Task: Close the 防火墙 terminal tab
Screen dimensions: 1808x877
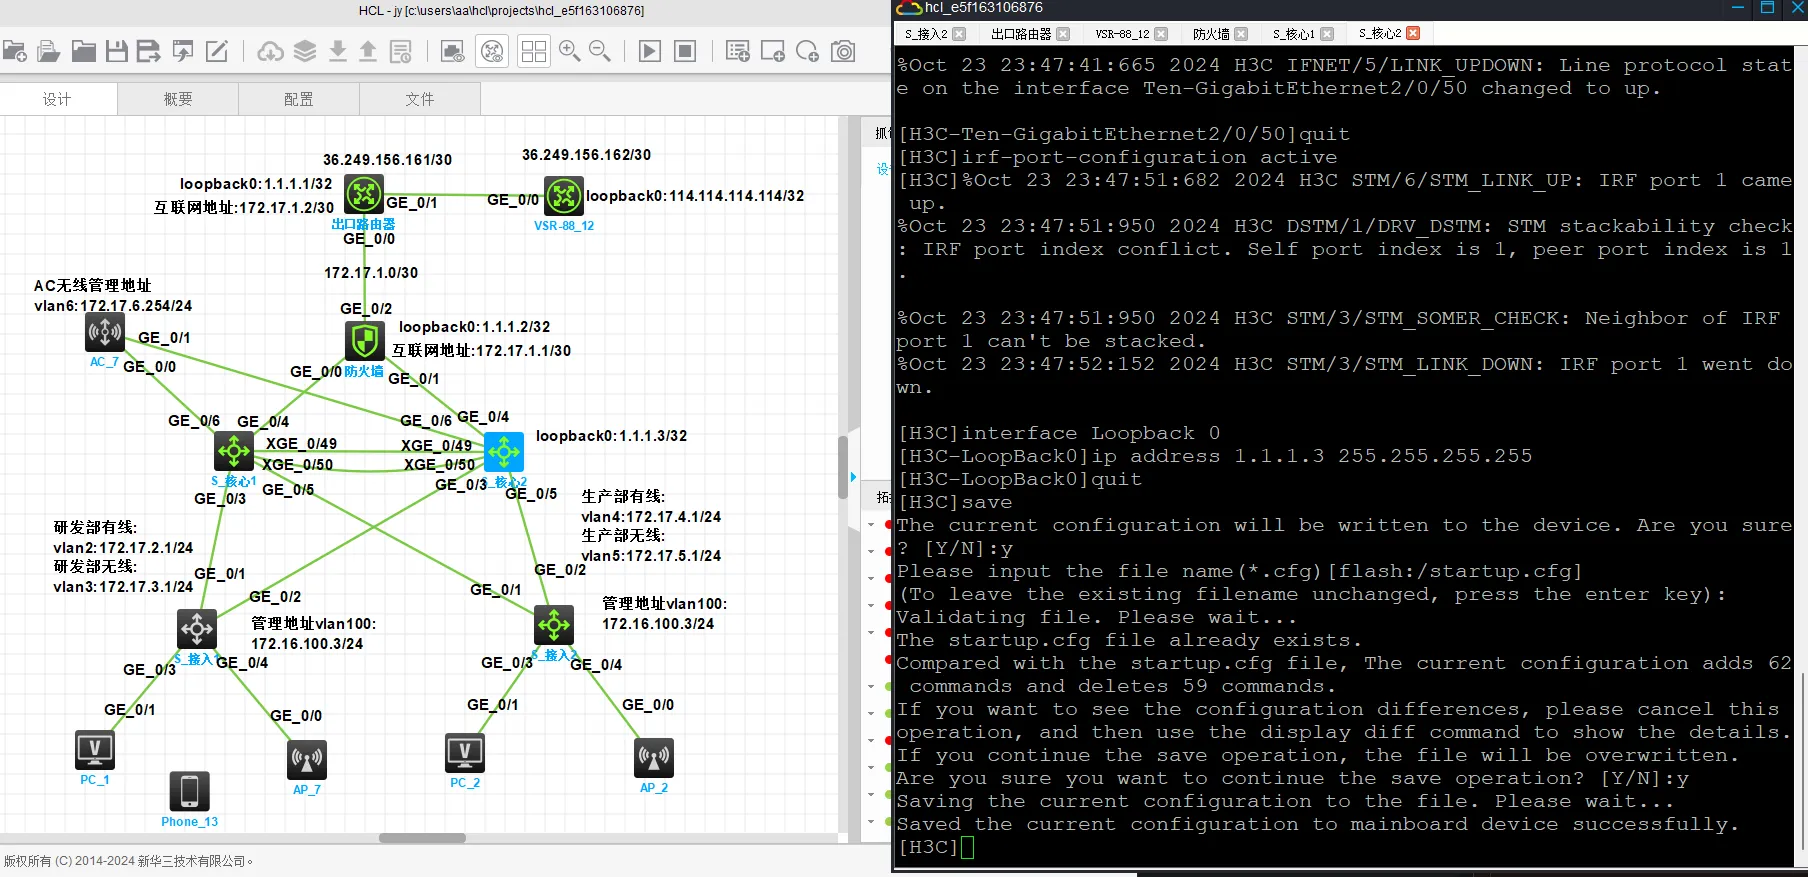Action: [1241, 34]
